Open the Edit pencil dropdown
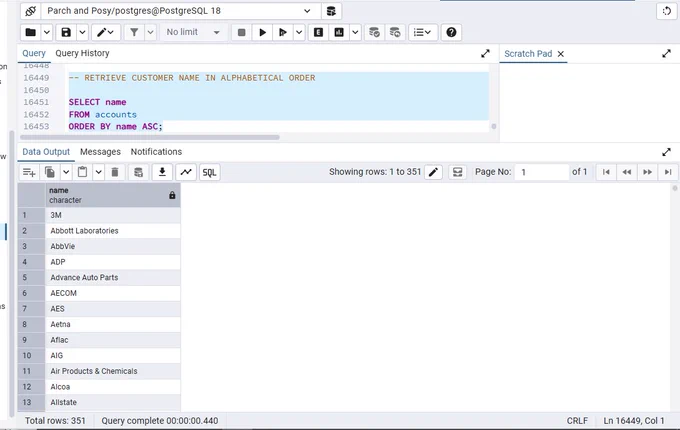 [x=105, y=32]
